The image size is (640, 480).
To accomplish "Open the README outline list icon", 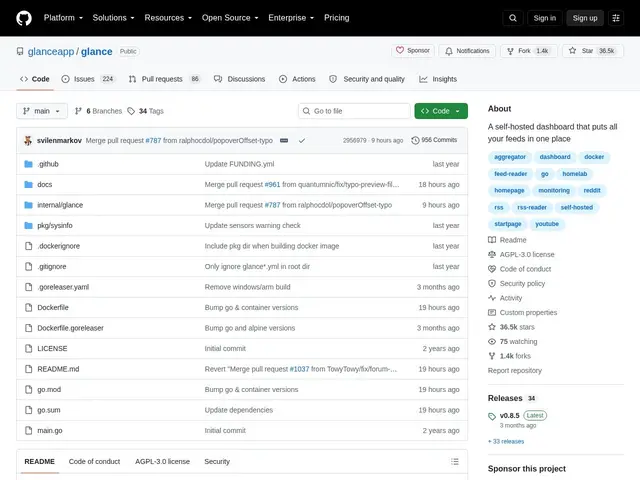I will (455, 461).
